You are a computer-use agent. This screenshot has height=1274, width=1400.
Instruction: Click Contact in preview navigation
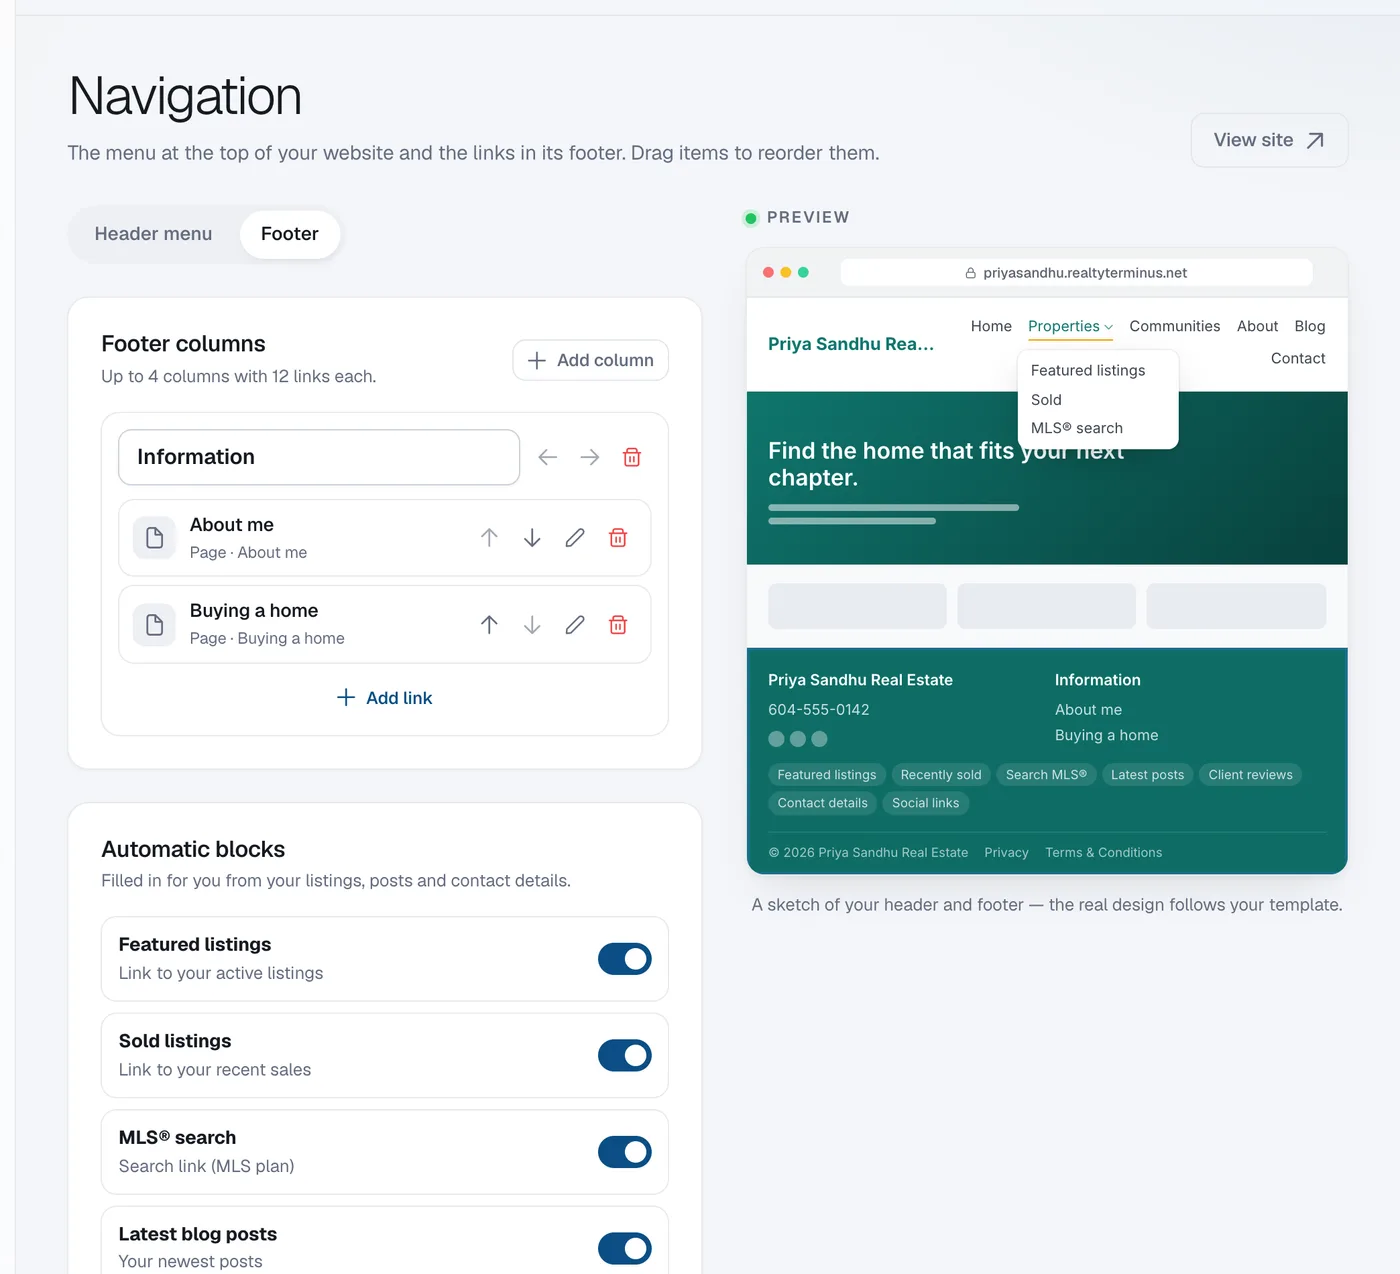click(1298, 358)
